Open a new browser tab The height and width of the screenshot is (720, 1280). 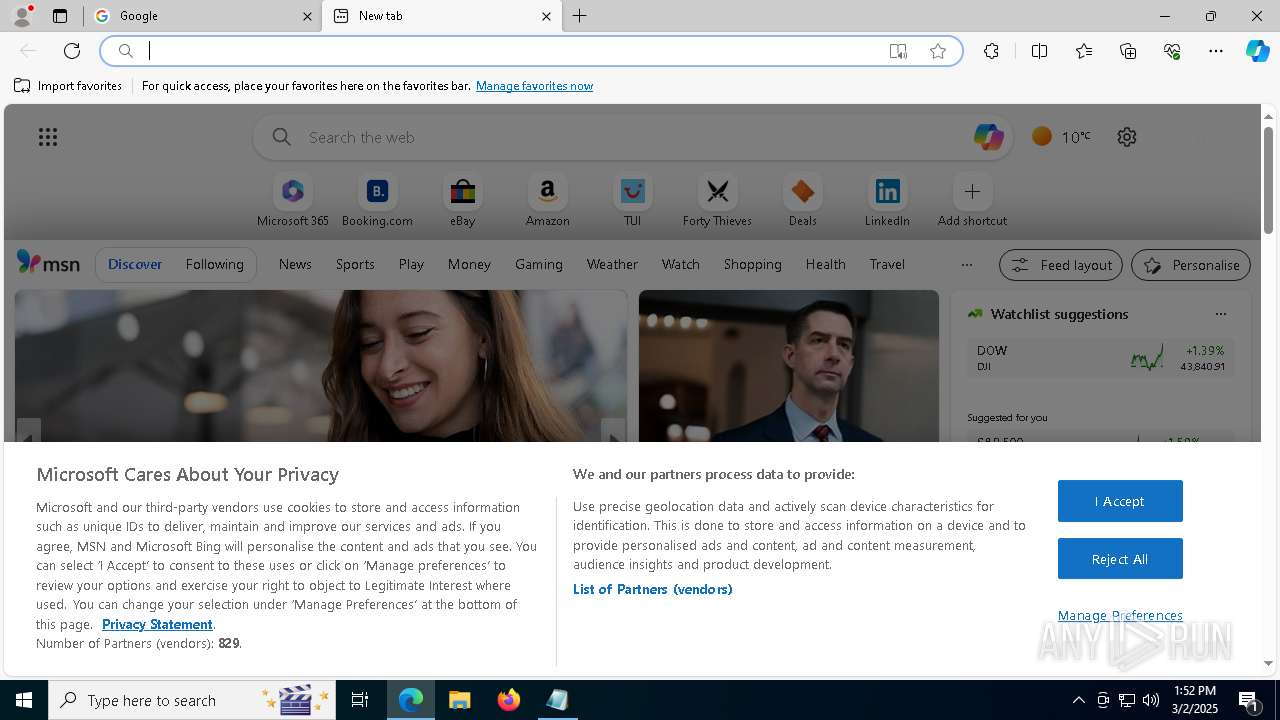[580, 16]
